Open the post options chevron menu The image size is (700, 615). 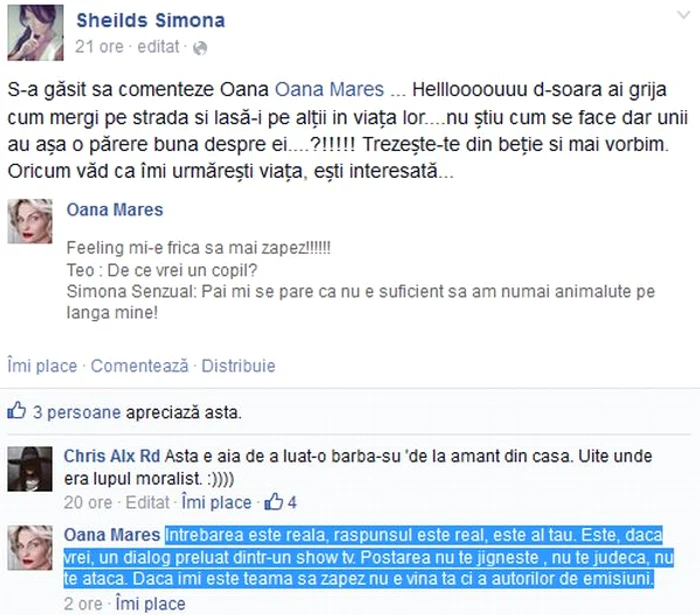pyautogui.click(x=683, y=16)
